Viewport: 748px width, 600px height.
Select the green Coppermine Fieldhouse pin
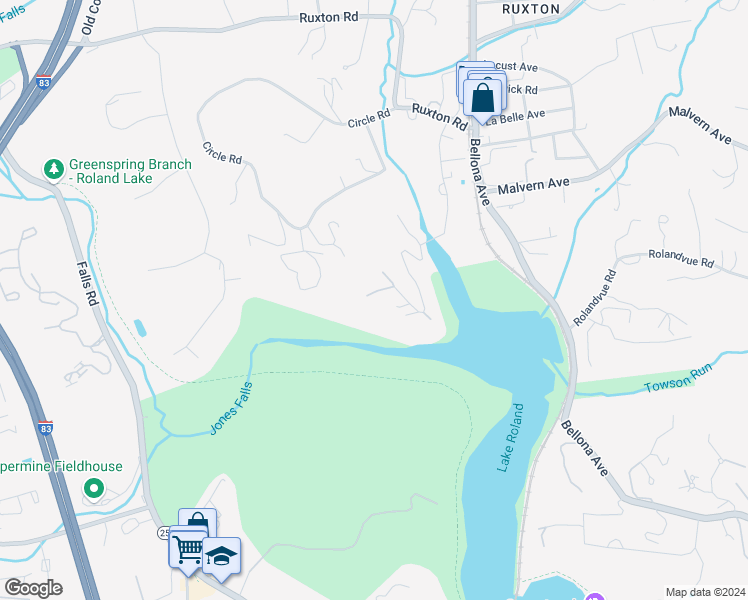click(94, 489)
